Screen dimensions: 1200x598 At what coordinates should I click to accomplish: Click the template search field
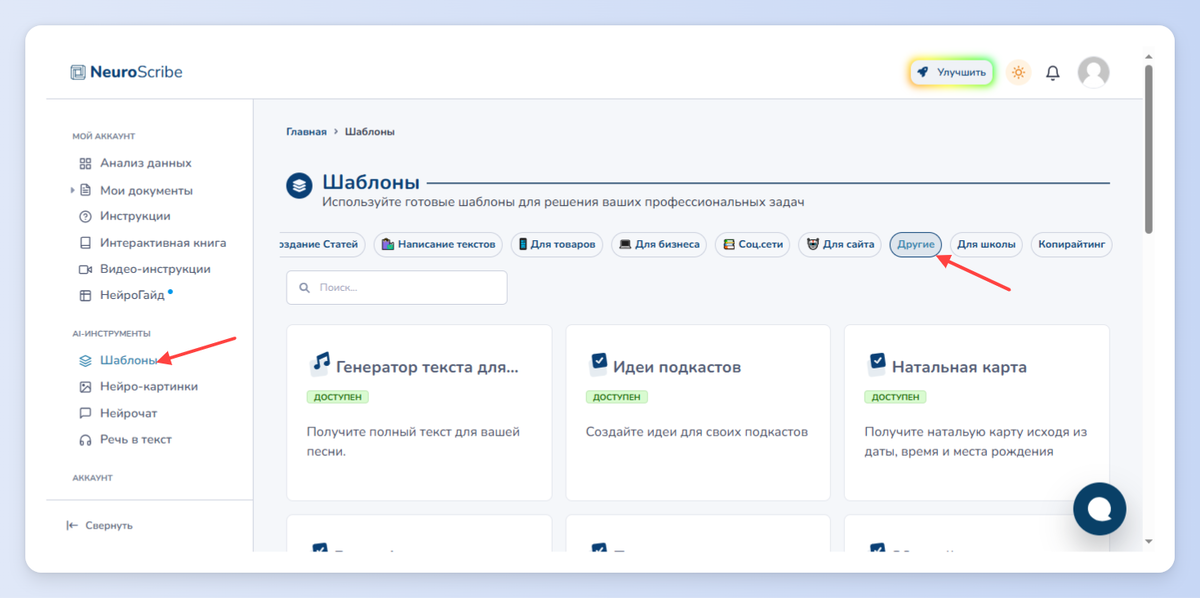pyautogui.click(x=397, y=287)
